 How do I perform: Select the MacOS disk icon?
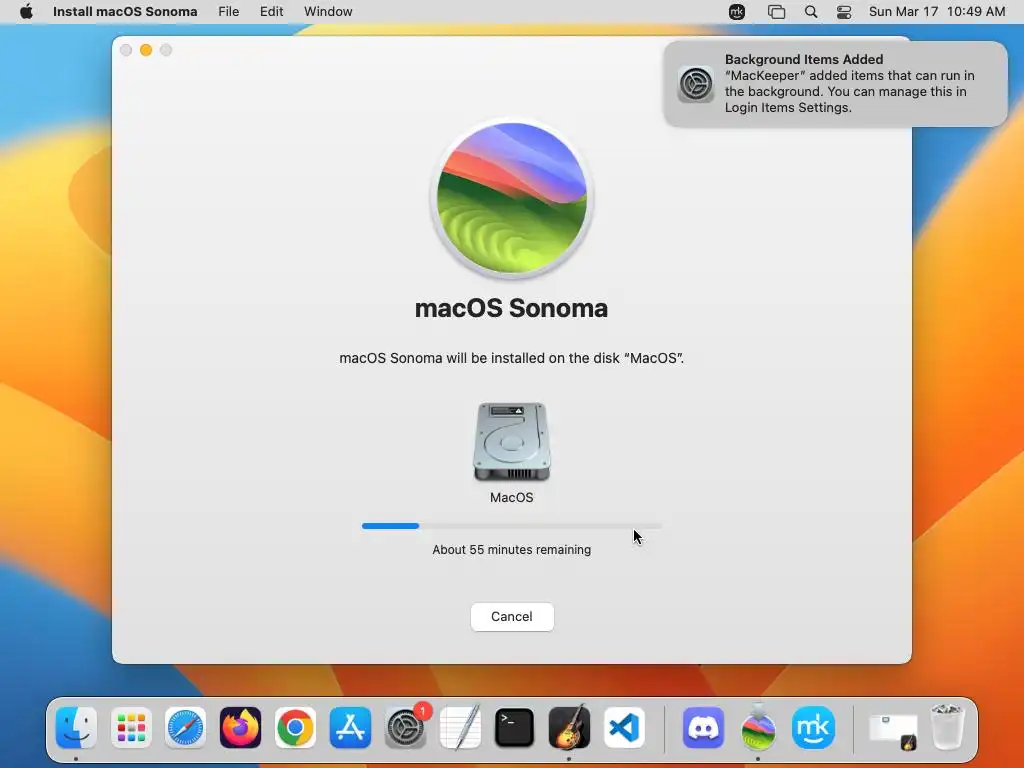[511, 442]
